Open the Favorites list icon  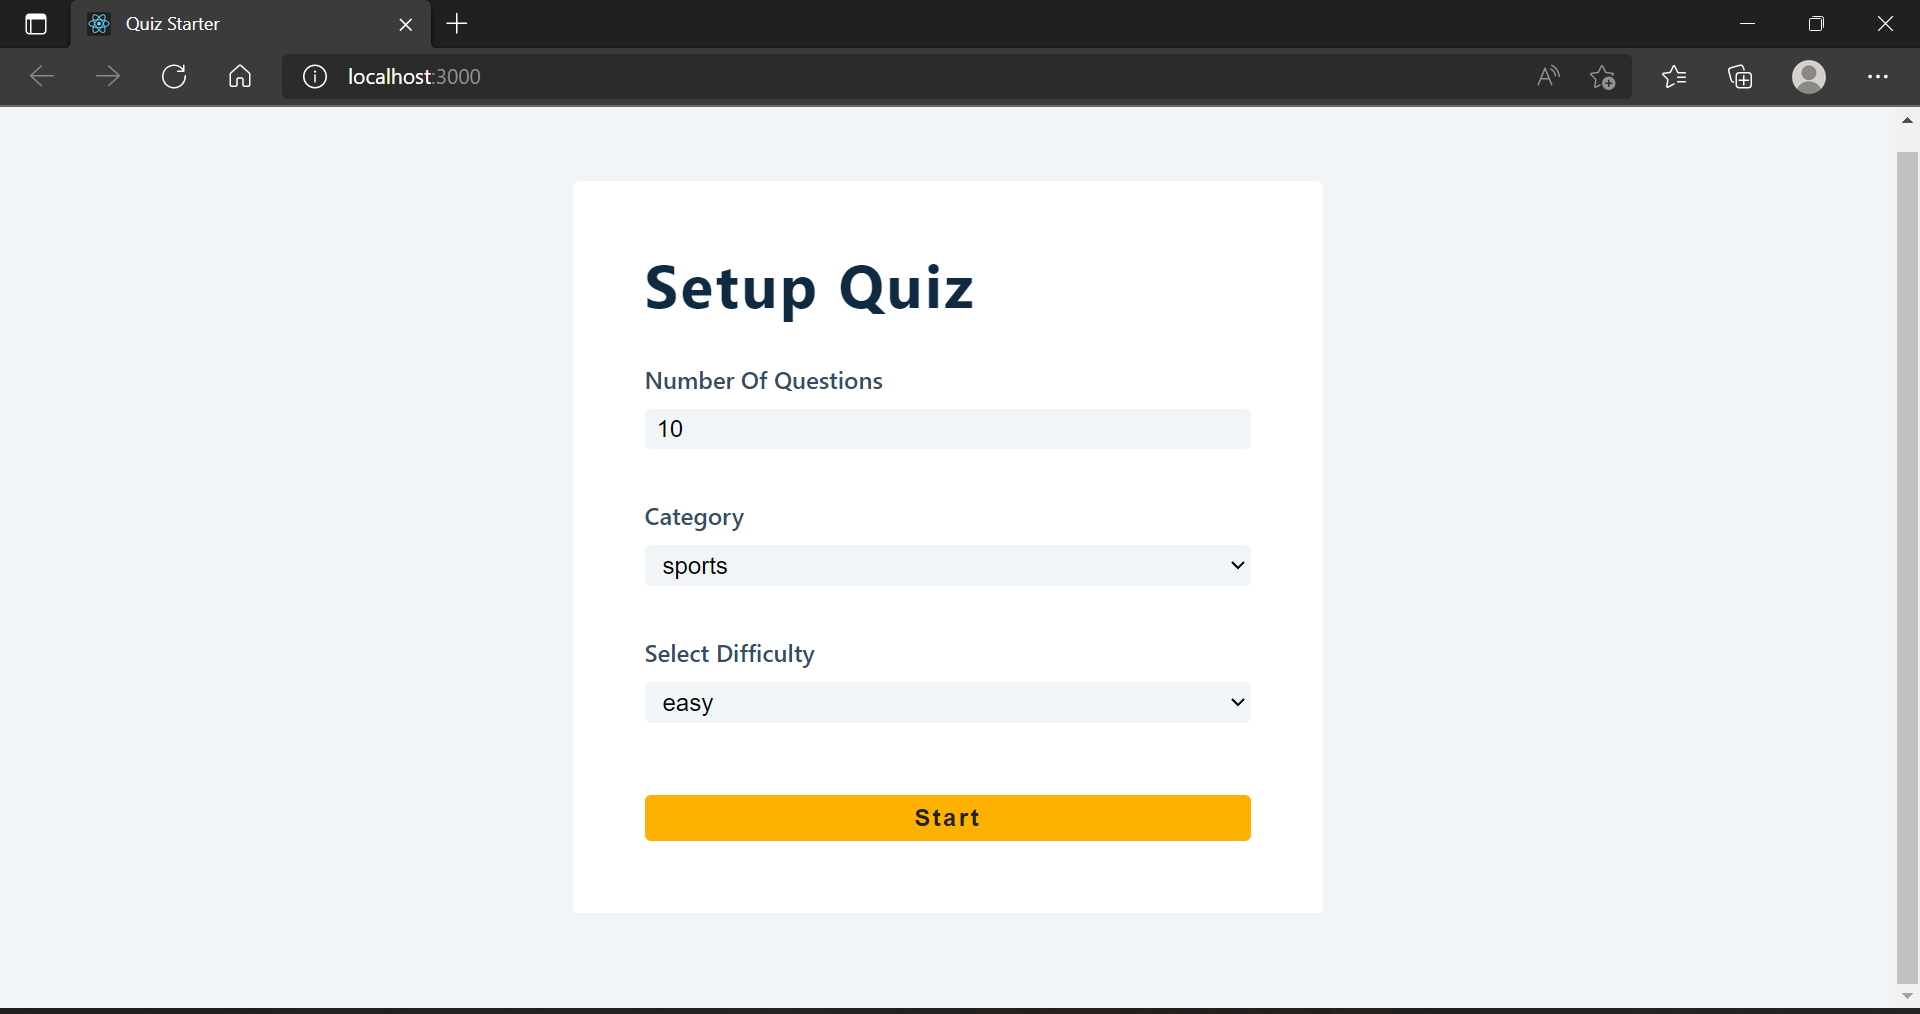pyautogui.click(x=1674, y=77)
